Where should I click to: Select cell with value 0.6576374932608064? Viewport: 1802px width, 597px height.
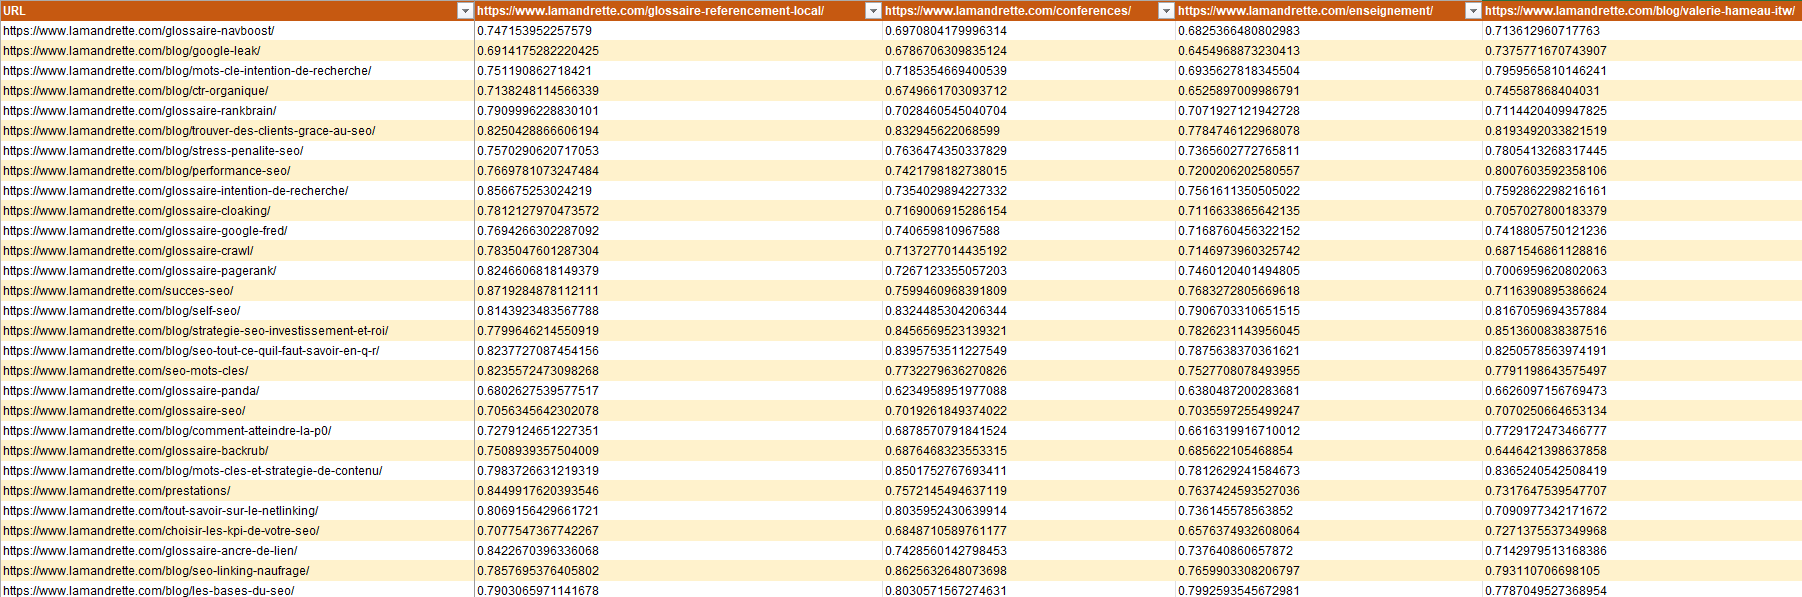click(1329, 531)
